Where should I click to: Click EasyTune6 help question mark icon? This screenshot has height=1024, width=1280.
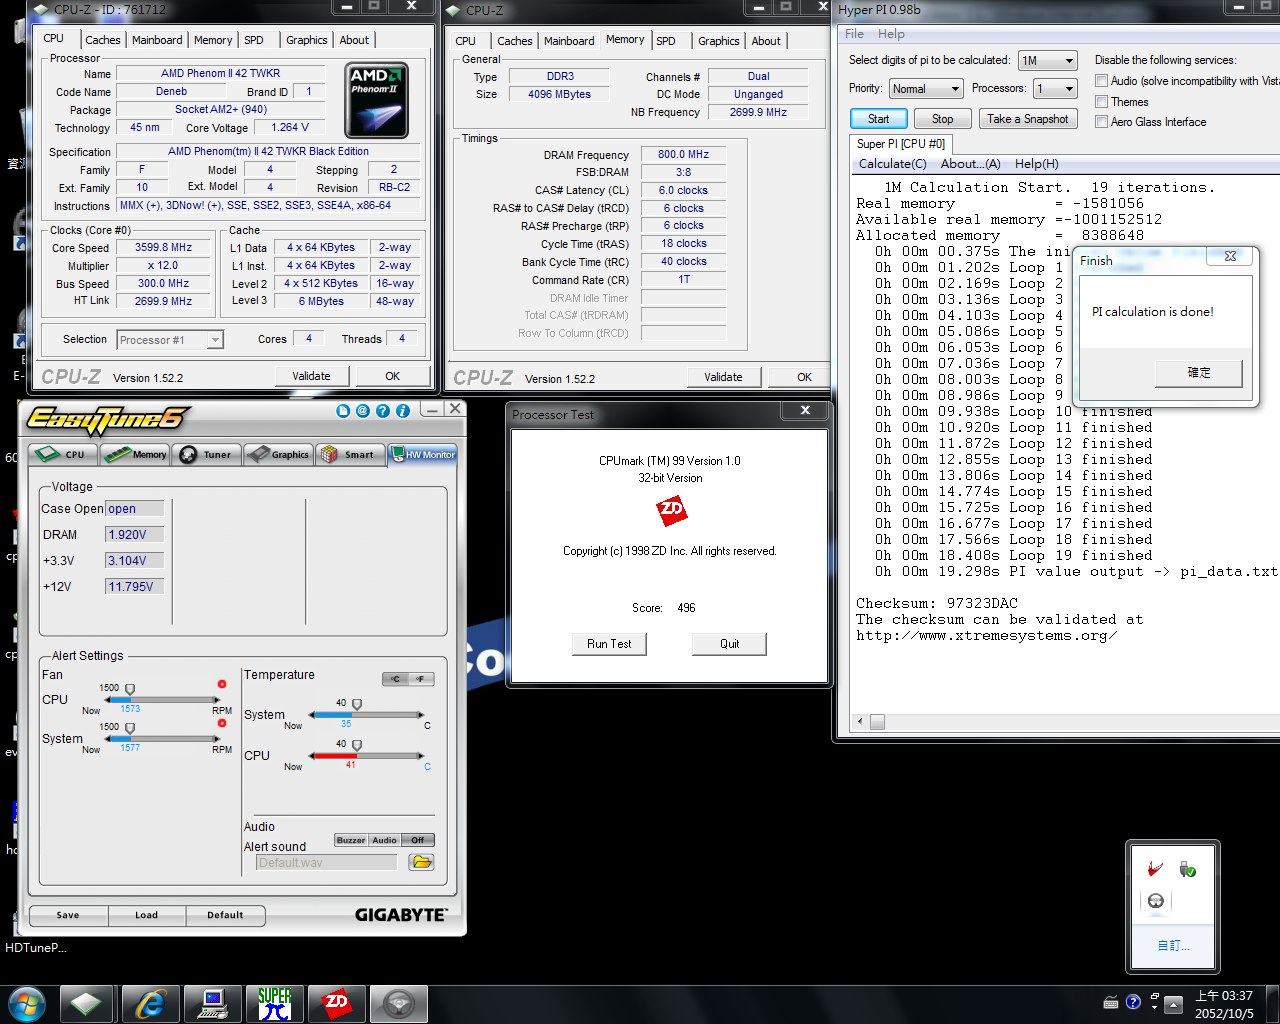tap(383, 411)
